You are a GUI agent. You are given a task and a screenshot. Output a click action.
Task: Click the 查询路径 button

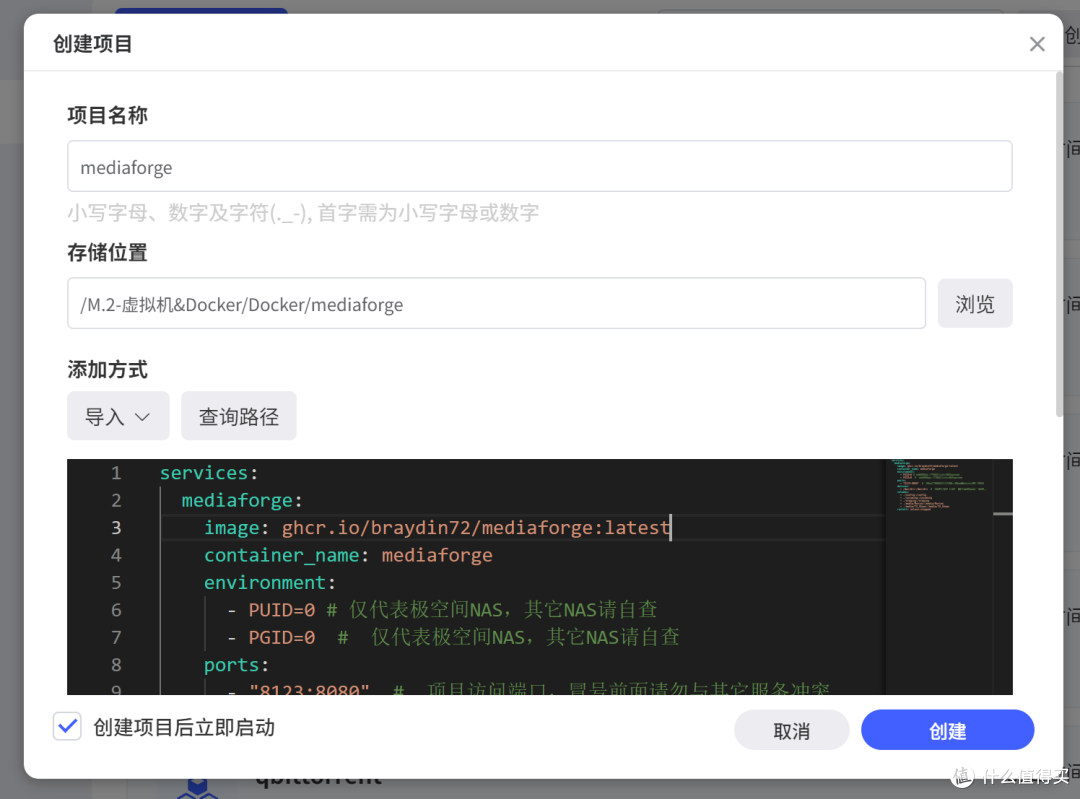[x=238, y=416]
